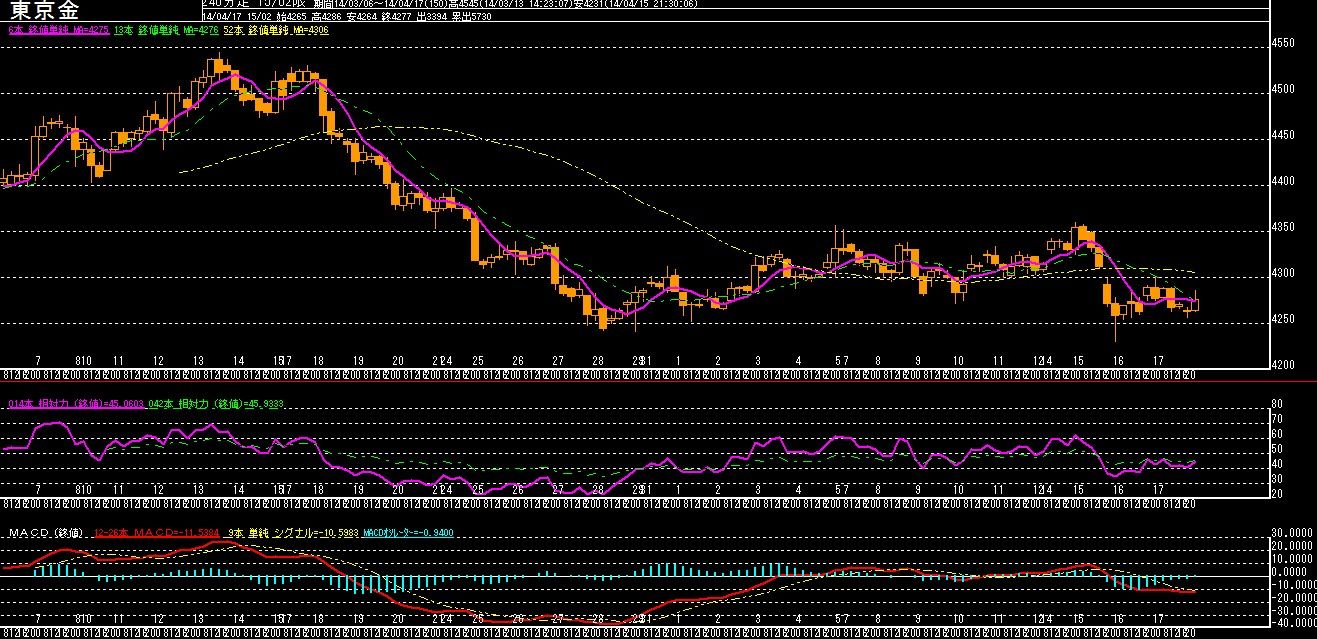Viewport: 1317px width, 639px height.
Task: Click date label 28 on price chart
Action: (597, 360)
